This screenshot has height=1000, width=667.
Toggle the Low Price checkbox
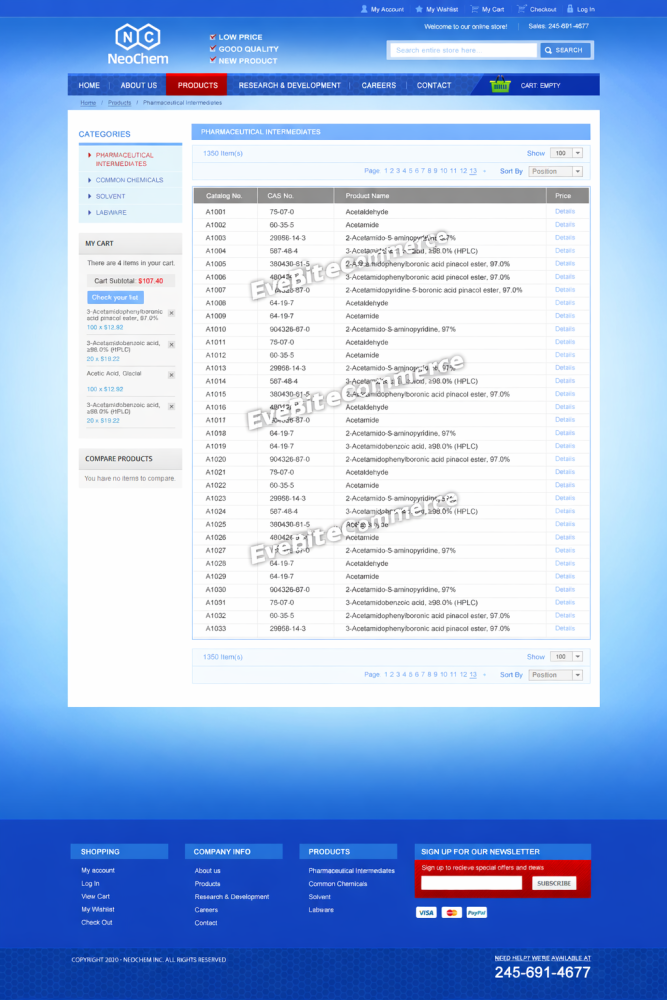[213, 37]
